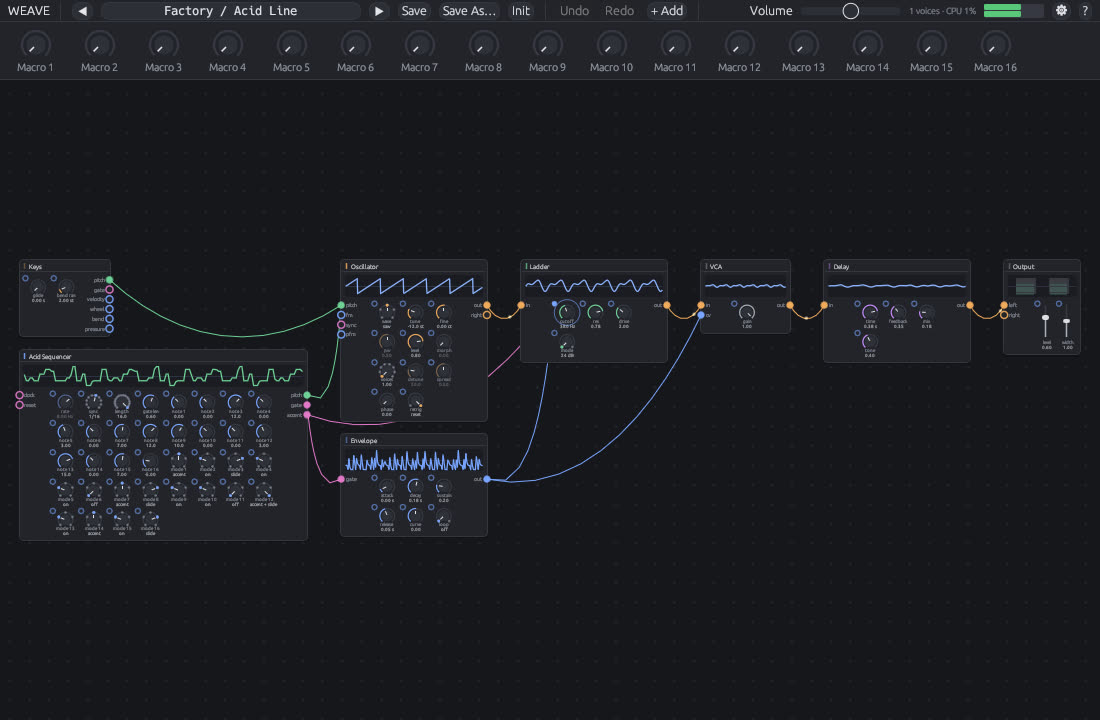Click the Macro 4 knob

pyautogui.click(x=227, y=46)
